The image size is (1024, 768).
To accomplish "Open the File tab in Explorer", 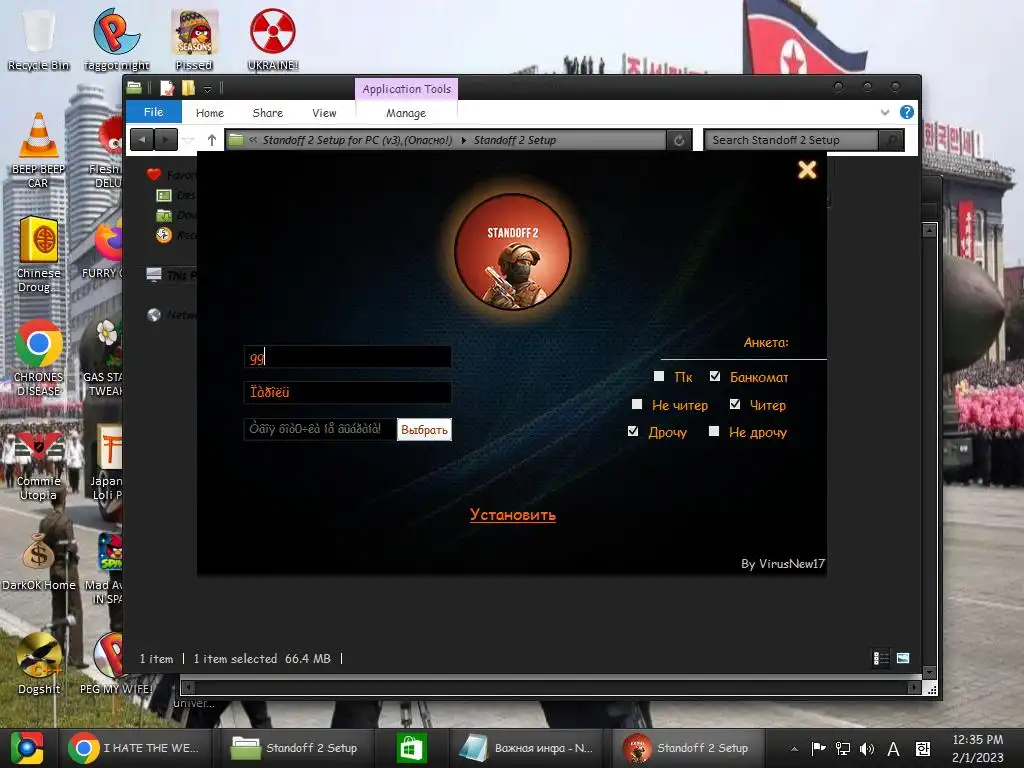I will (153, 112).
